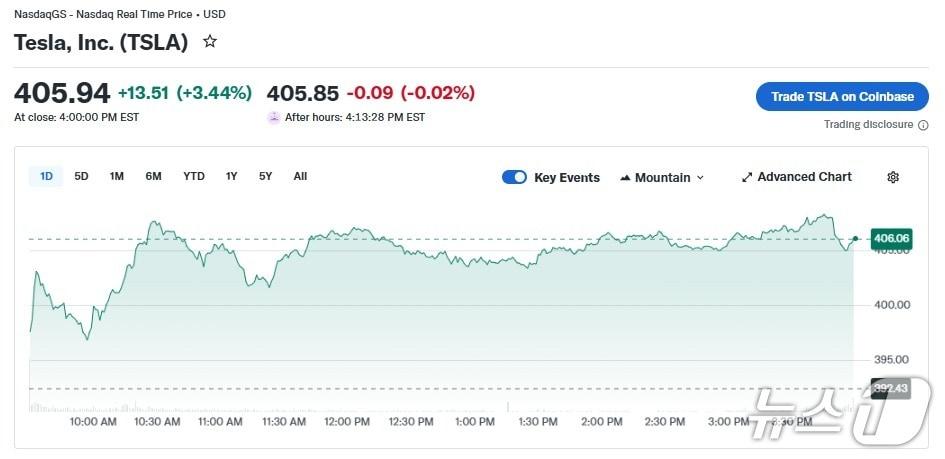View All time price history
945x459 pixels.
tap(300, 176)
